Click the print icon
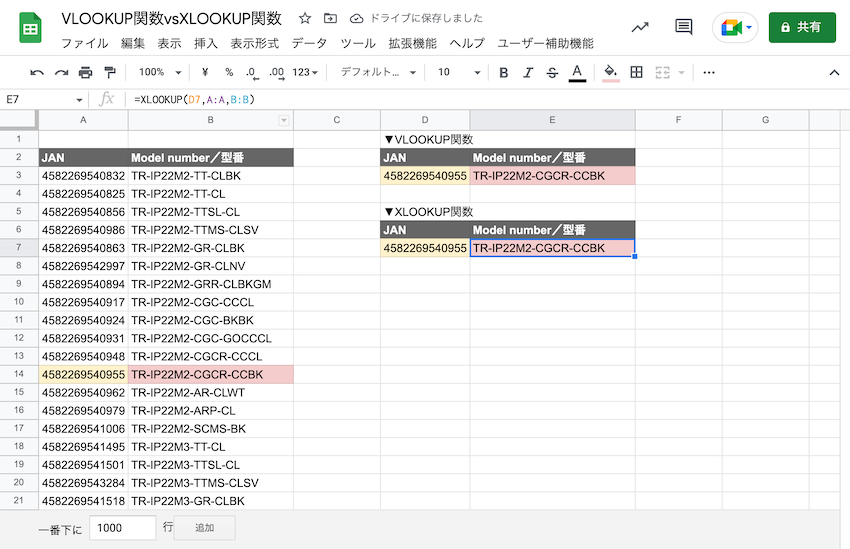Screen dimensions: 850x549 click(x=85, y=72)
